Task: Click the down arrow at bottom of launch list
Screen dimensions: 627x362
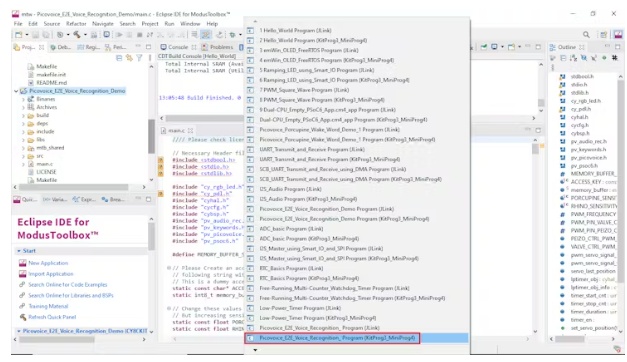Action: pos(255,350)
